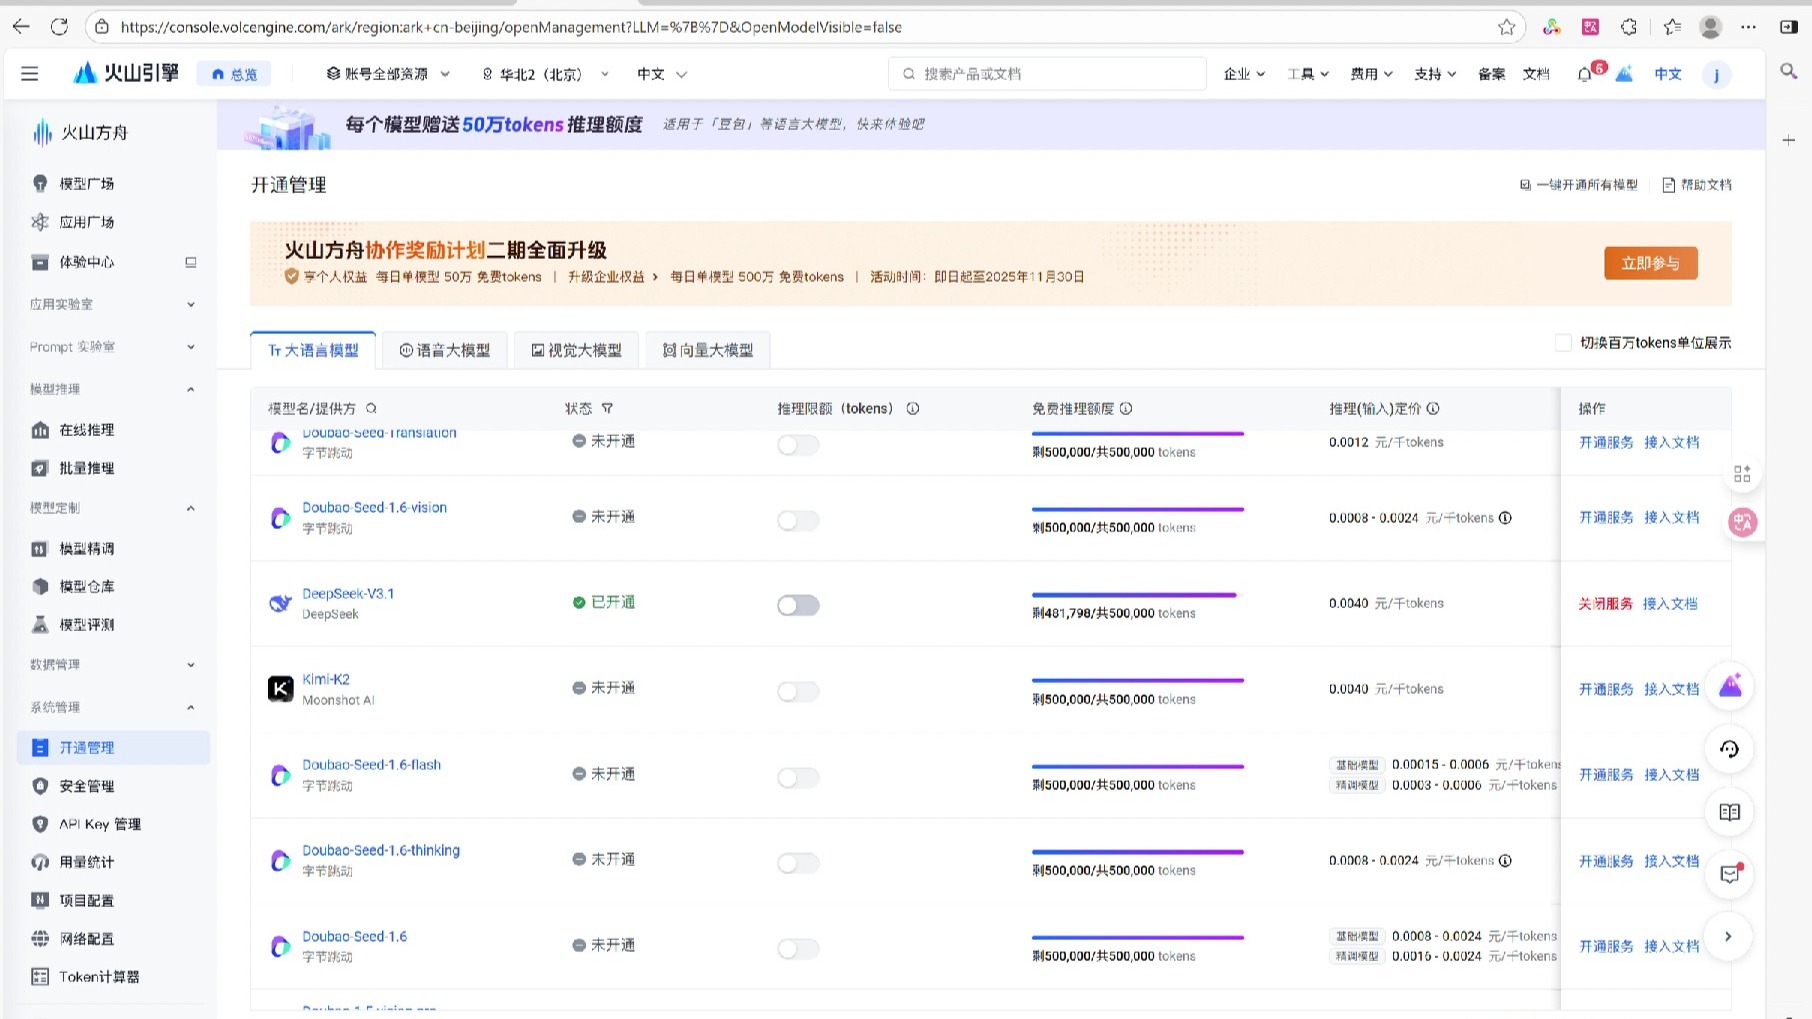Open 网络配置 page
This screenshot has height=1019, width=1812.
pos(87,939)
